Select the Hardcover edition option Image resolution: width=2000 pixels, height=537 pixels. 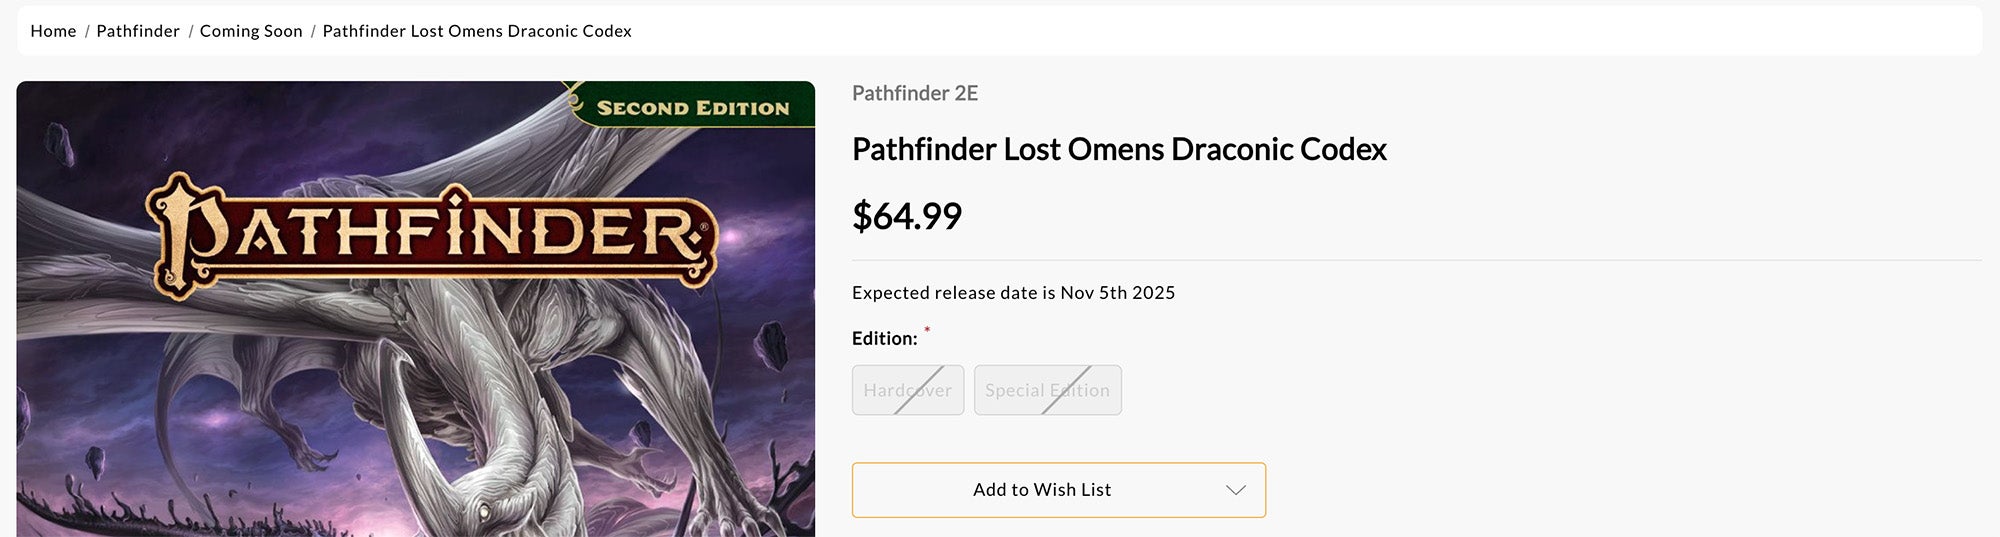point(908,390)
